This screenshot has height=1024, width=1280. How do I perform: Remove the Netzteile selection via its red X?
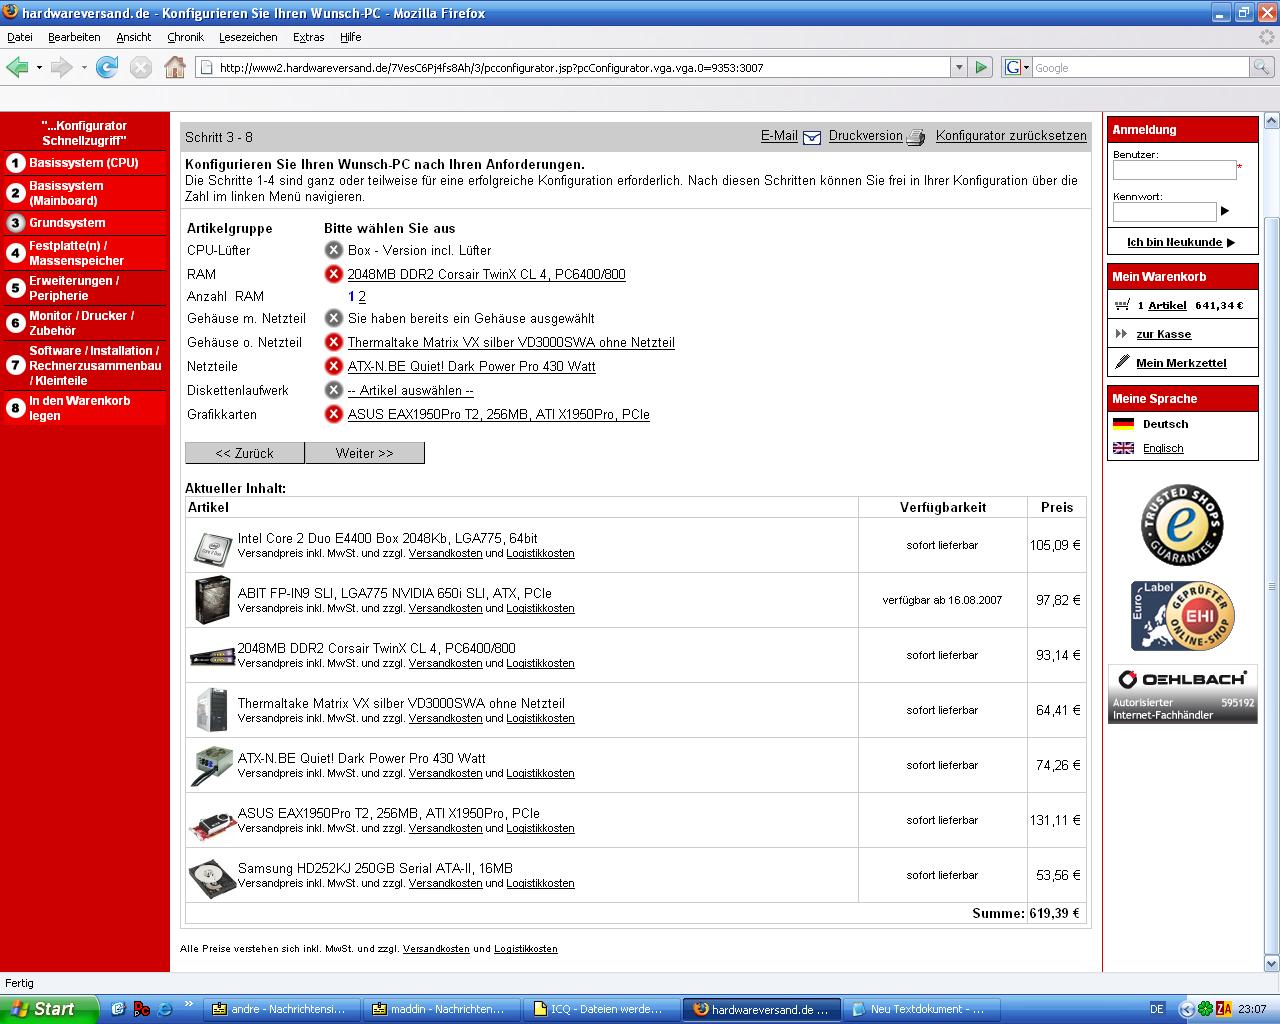coord(334,366)
